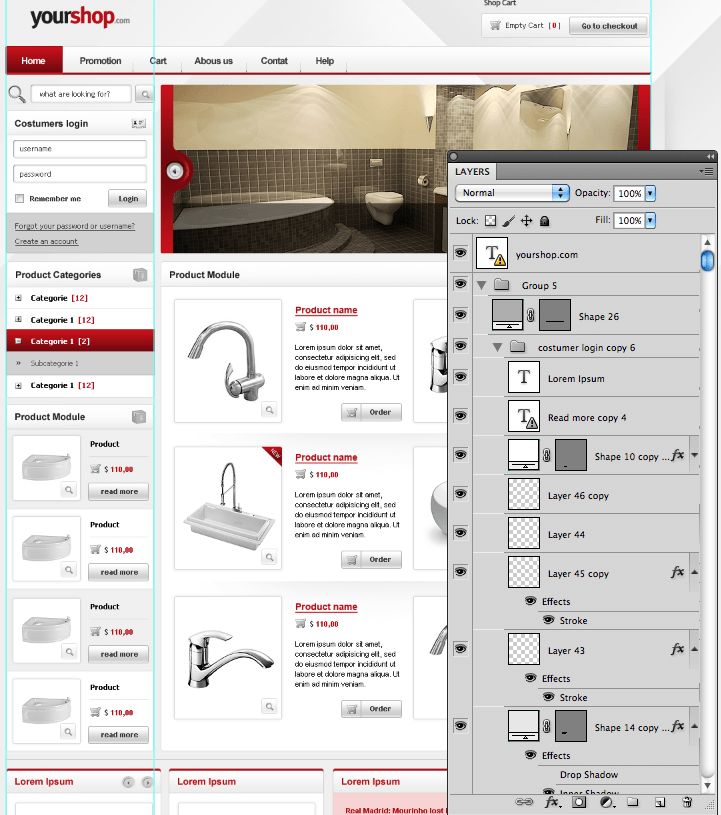Open the Abous us nav tab
The height and width of the screenshot is (815, 721).
213,61
